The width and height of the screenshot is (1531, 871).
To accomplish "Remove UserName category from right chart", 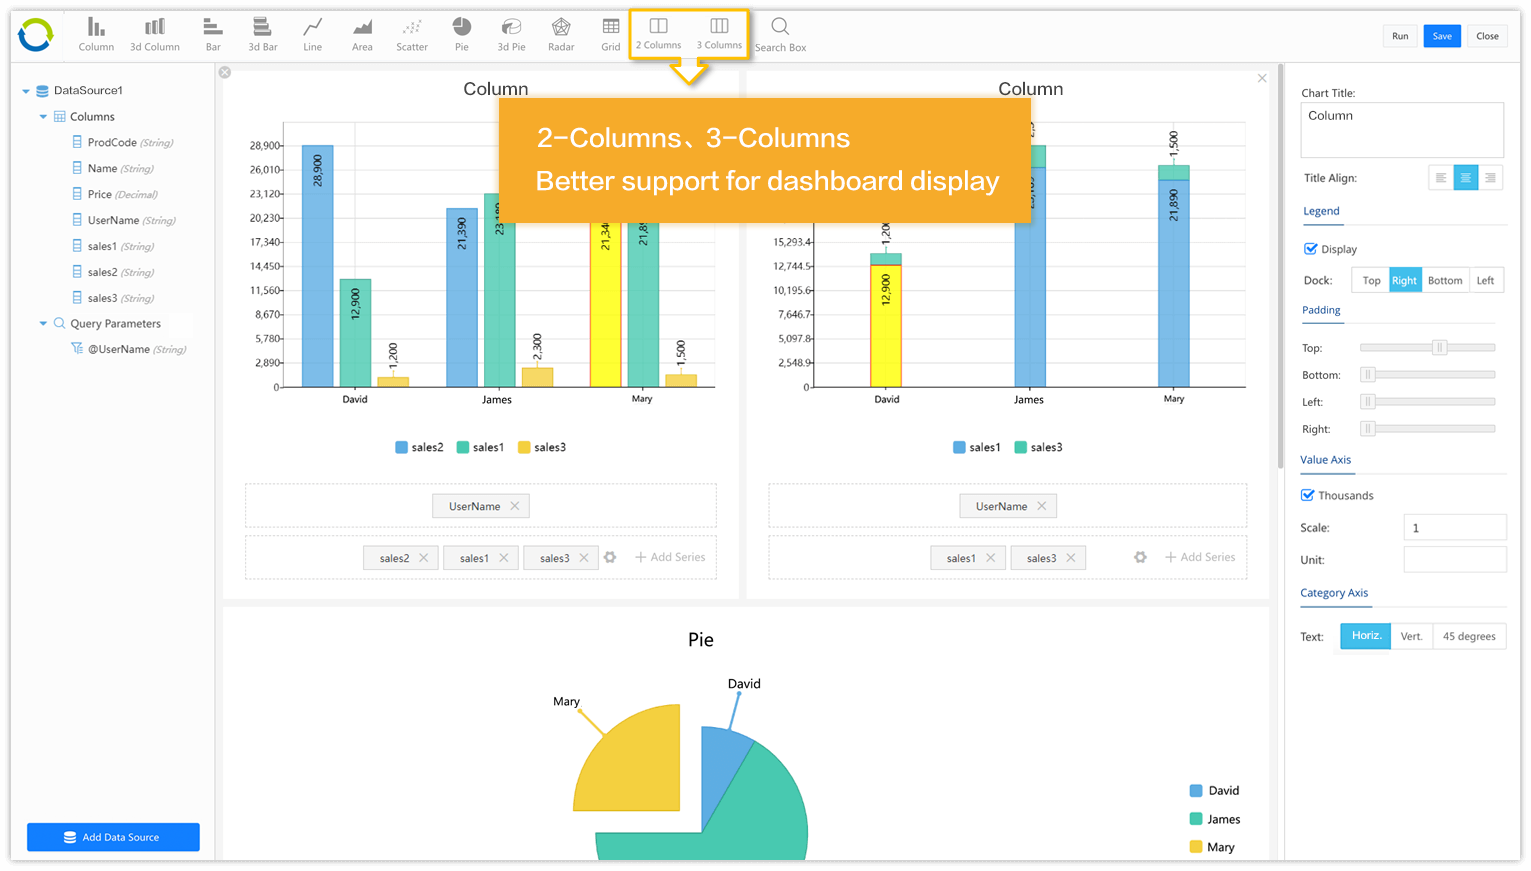I will pyautogui.click(x=1042, y=506).
